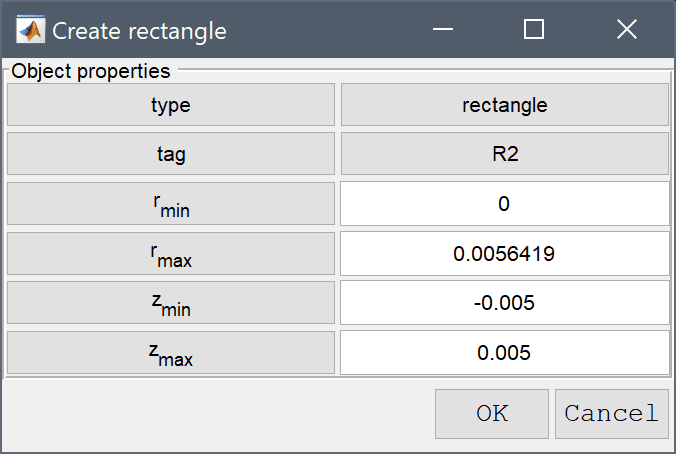The width and height of the screenshot is (676, 454).
Task: Select the tag value cell R2
Action: [x=505, y=154]
